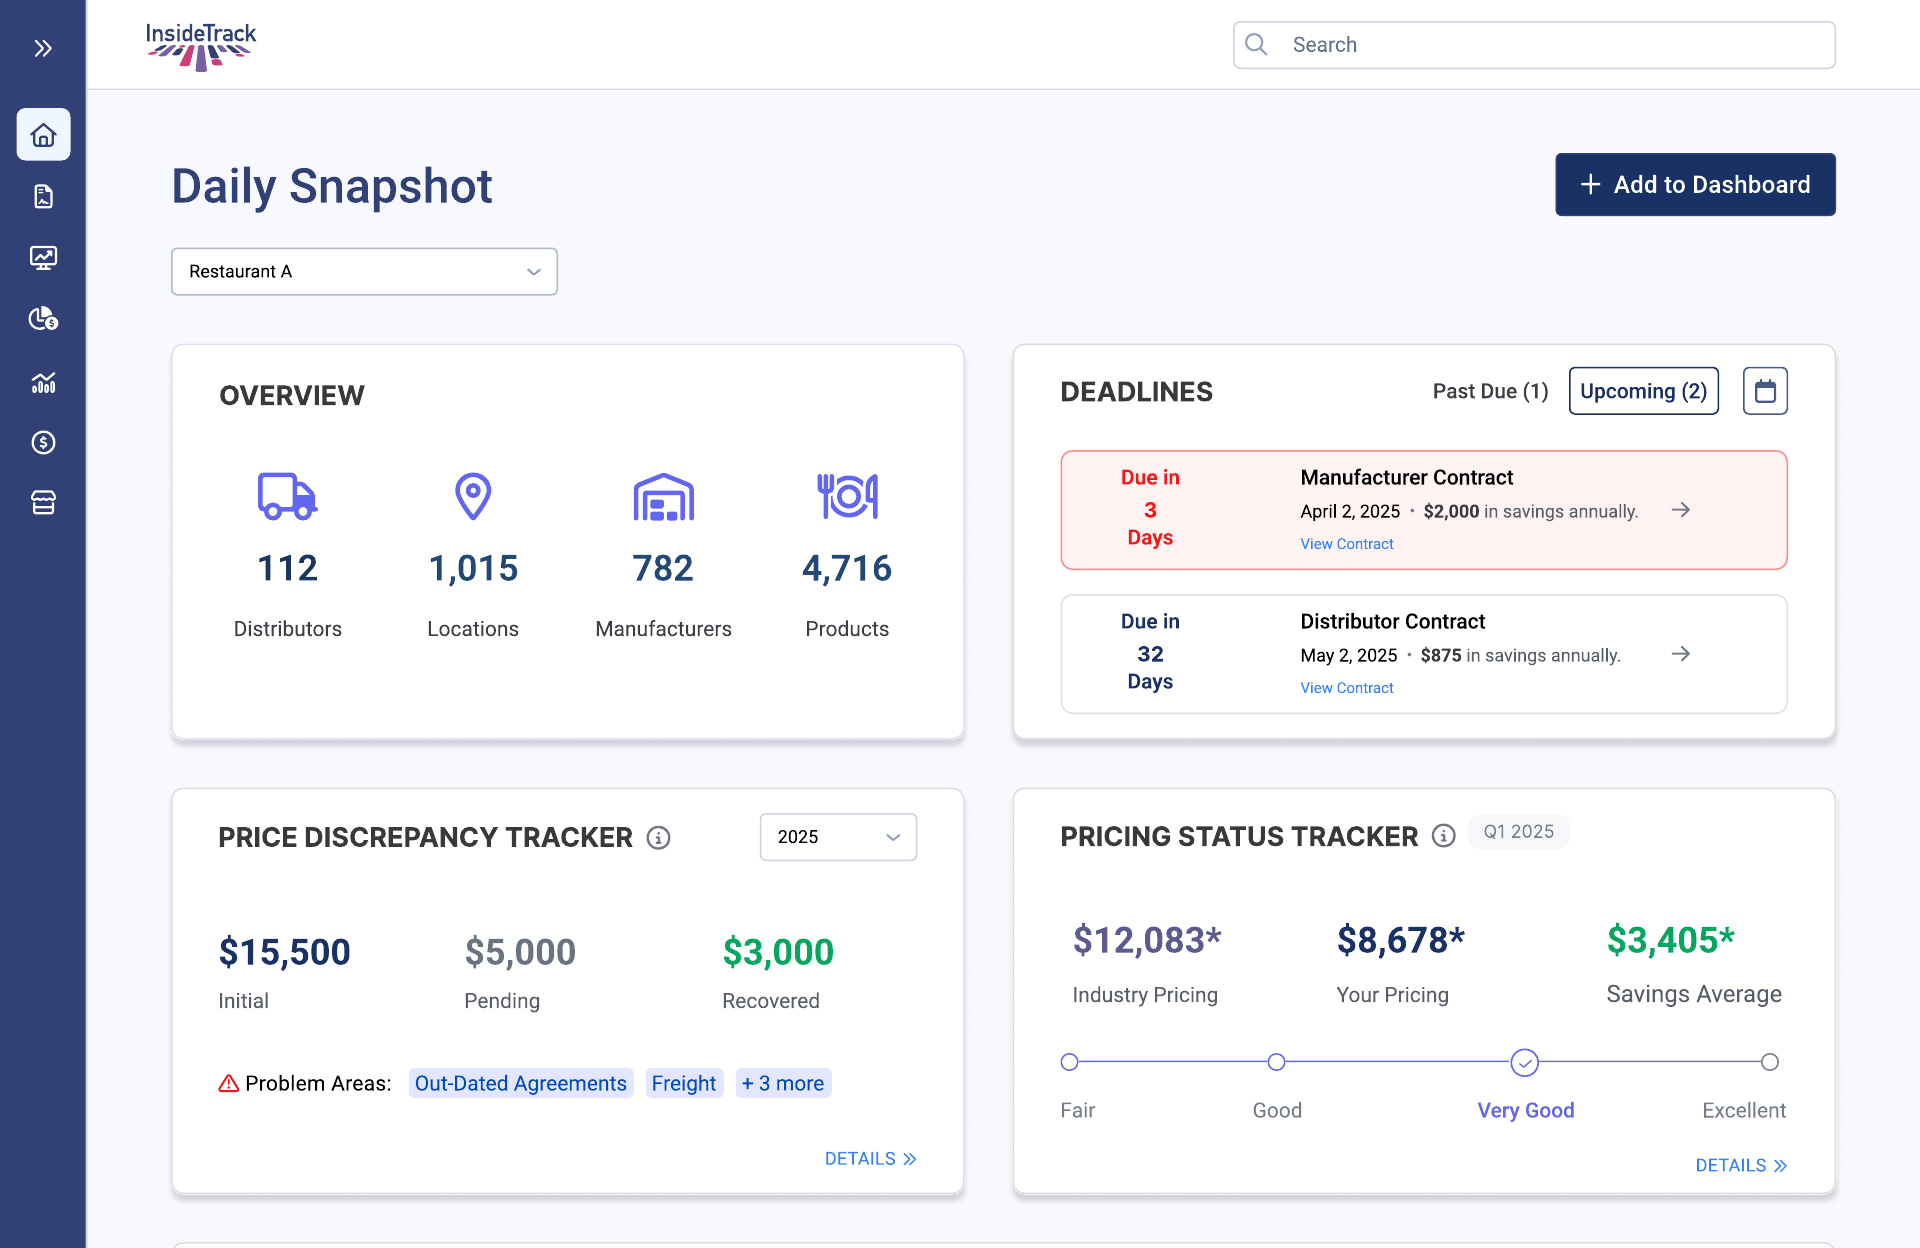Viewport: 1920px width, 1248px height.
Task: Open the monitor chart sidebar icon
Action: 43,258
